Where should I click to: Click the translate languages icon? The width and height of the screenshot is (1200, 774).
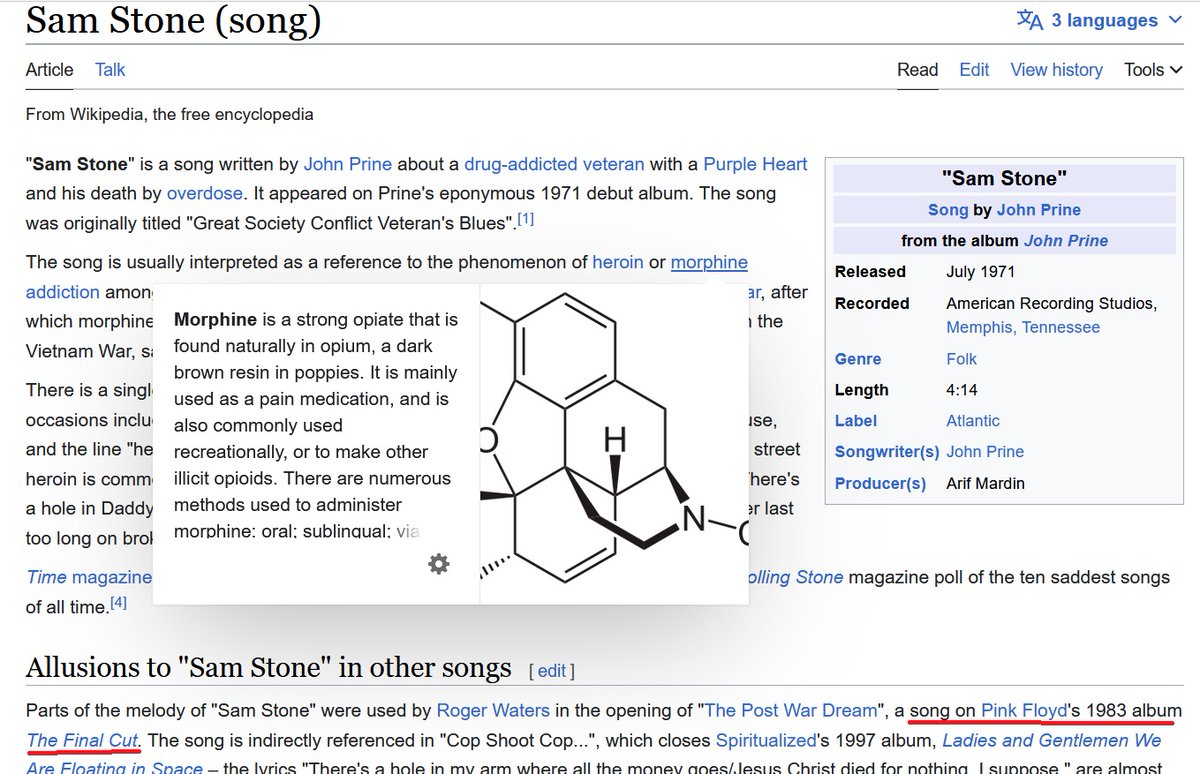click(1030, 20)
